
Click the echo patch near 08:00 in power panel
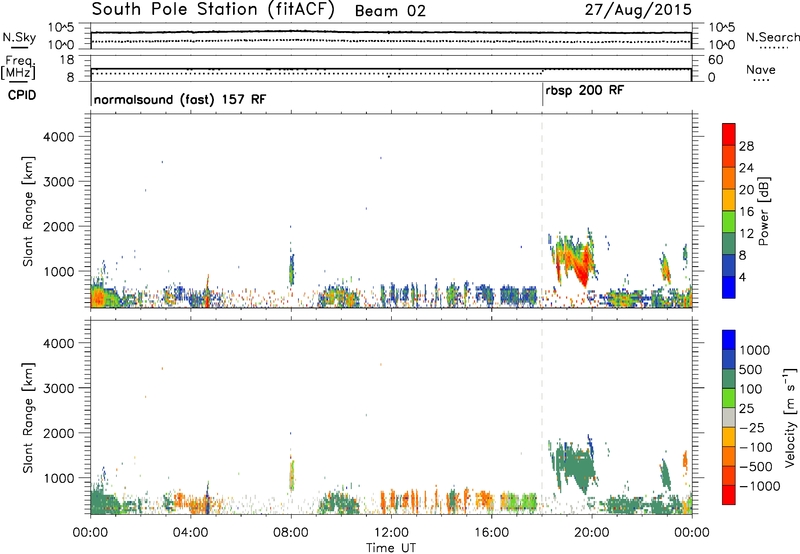[x=291, y=270]
